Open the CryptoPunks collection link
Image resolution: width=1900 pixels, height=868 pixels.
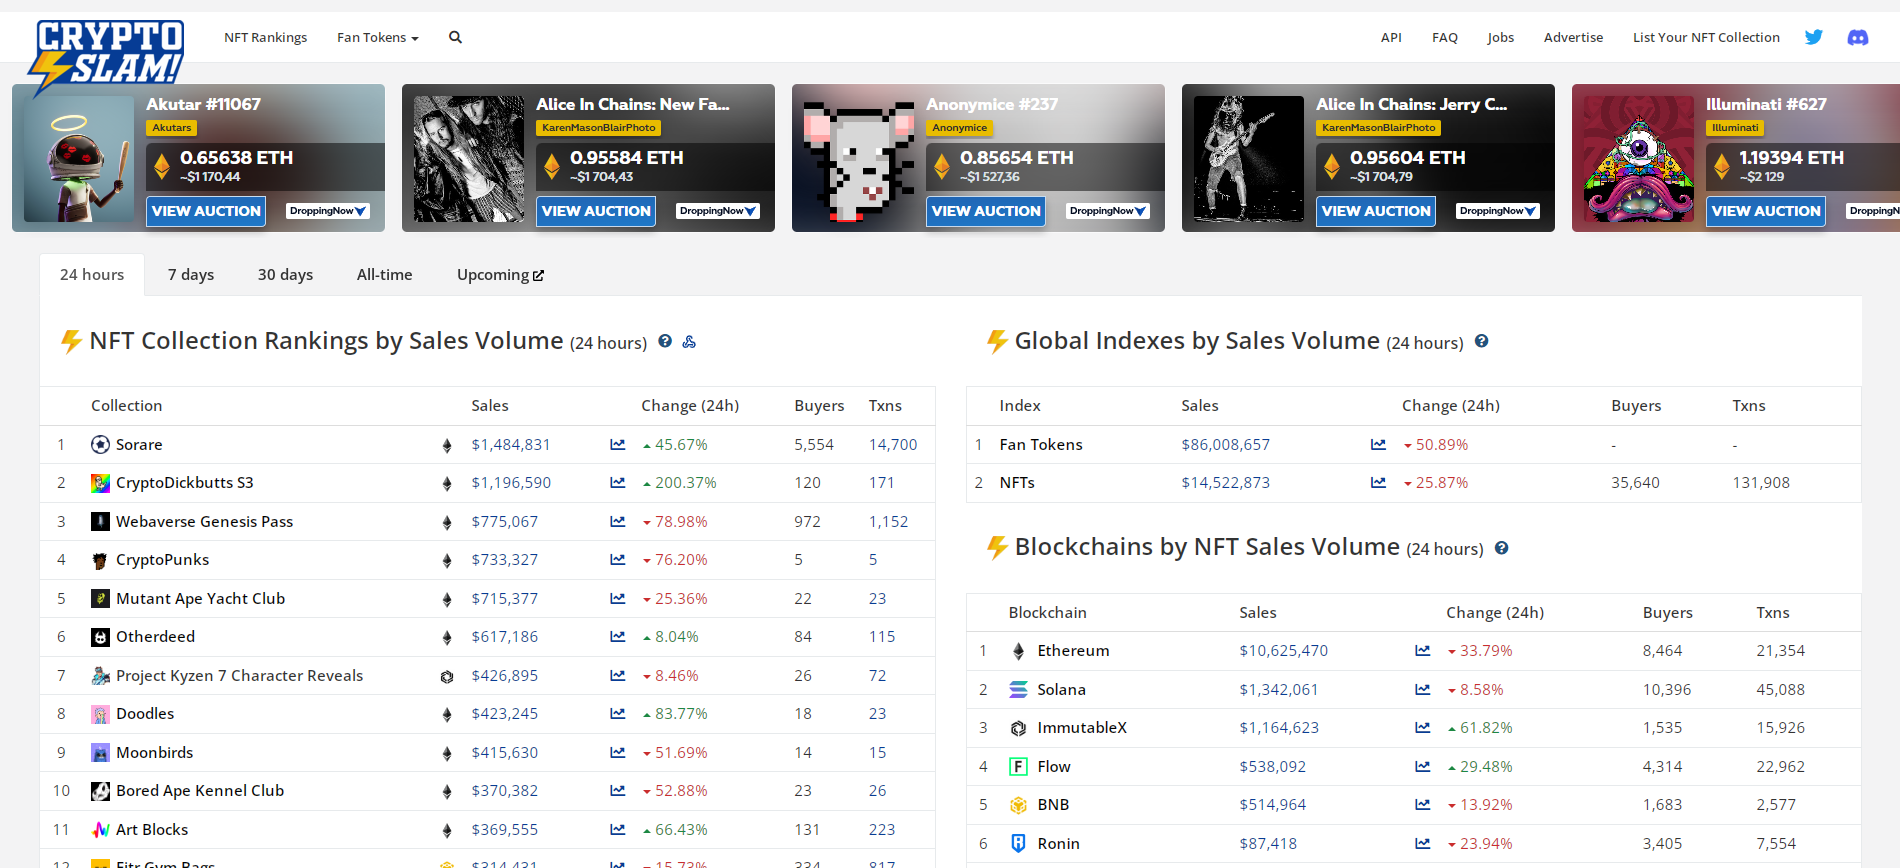click(x=162, y=560)
